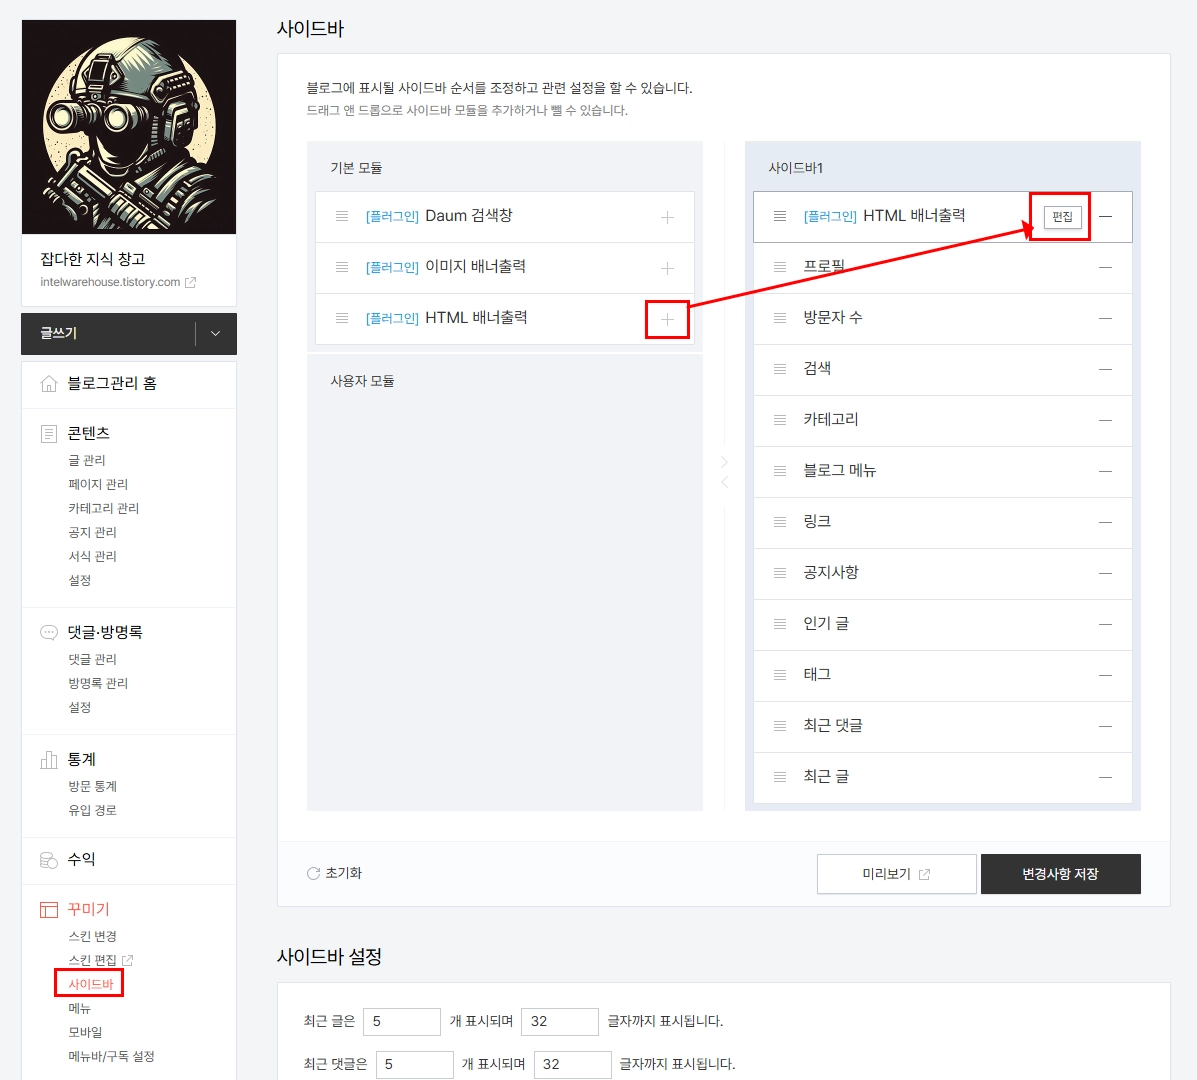This screenshot has width=1197, height=1080.
Task: Click the 변경사항 저장 save button
Action: (x=1060, y=873)
